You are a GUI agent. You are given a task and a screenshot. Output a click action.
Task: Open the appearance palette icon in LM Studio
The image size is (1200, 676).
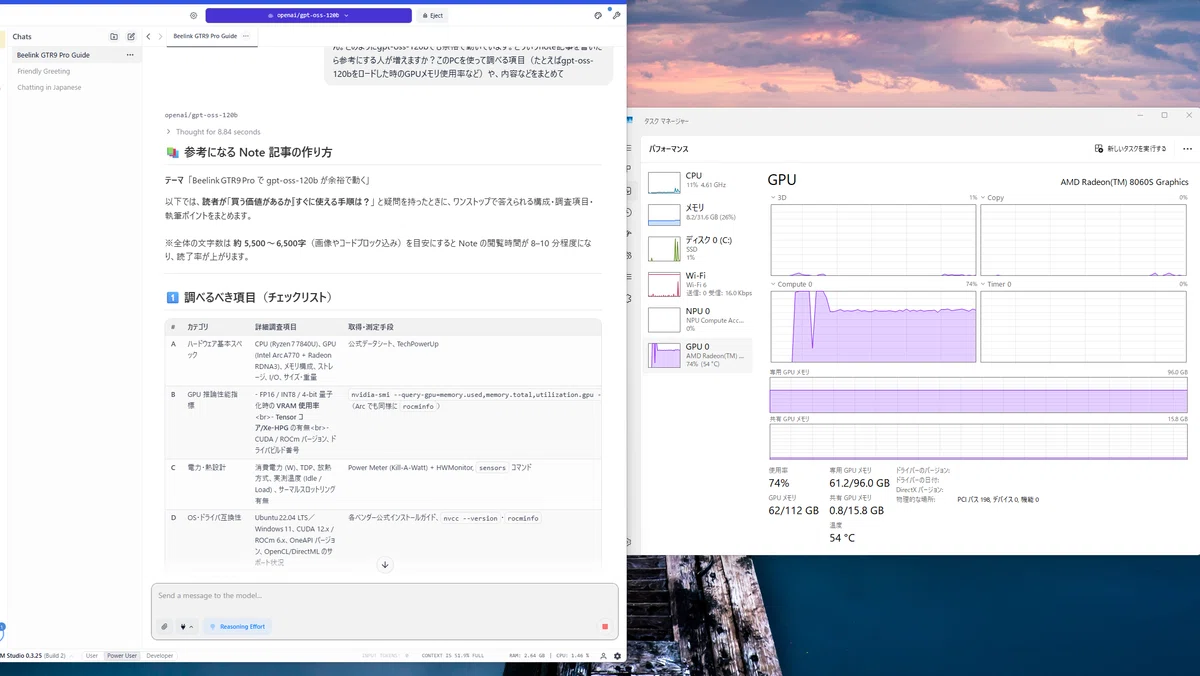tap(598, 16)
